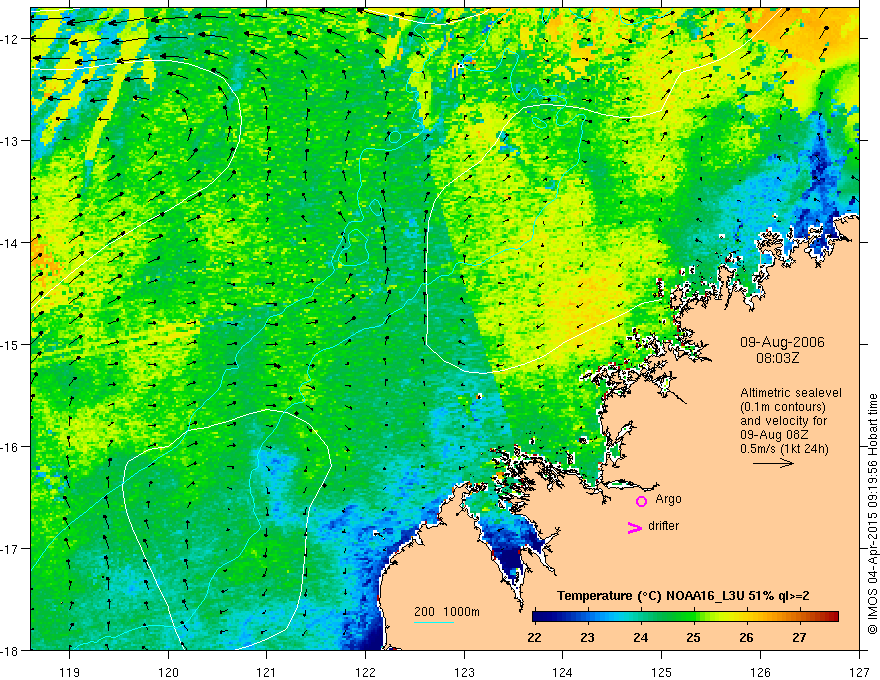Click latitude axis label -13
The width and height of the screenshot is (880, 680).
tap(11, 141)
